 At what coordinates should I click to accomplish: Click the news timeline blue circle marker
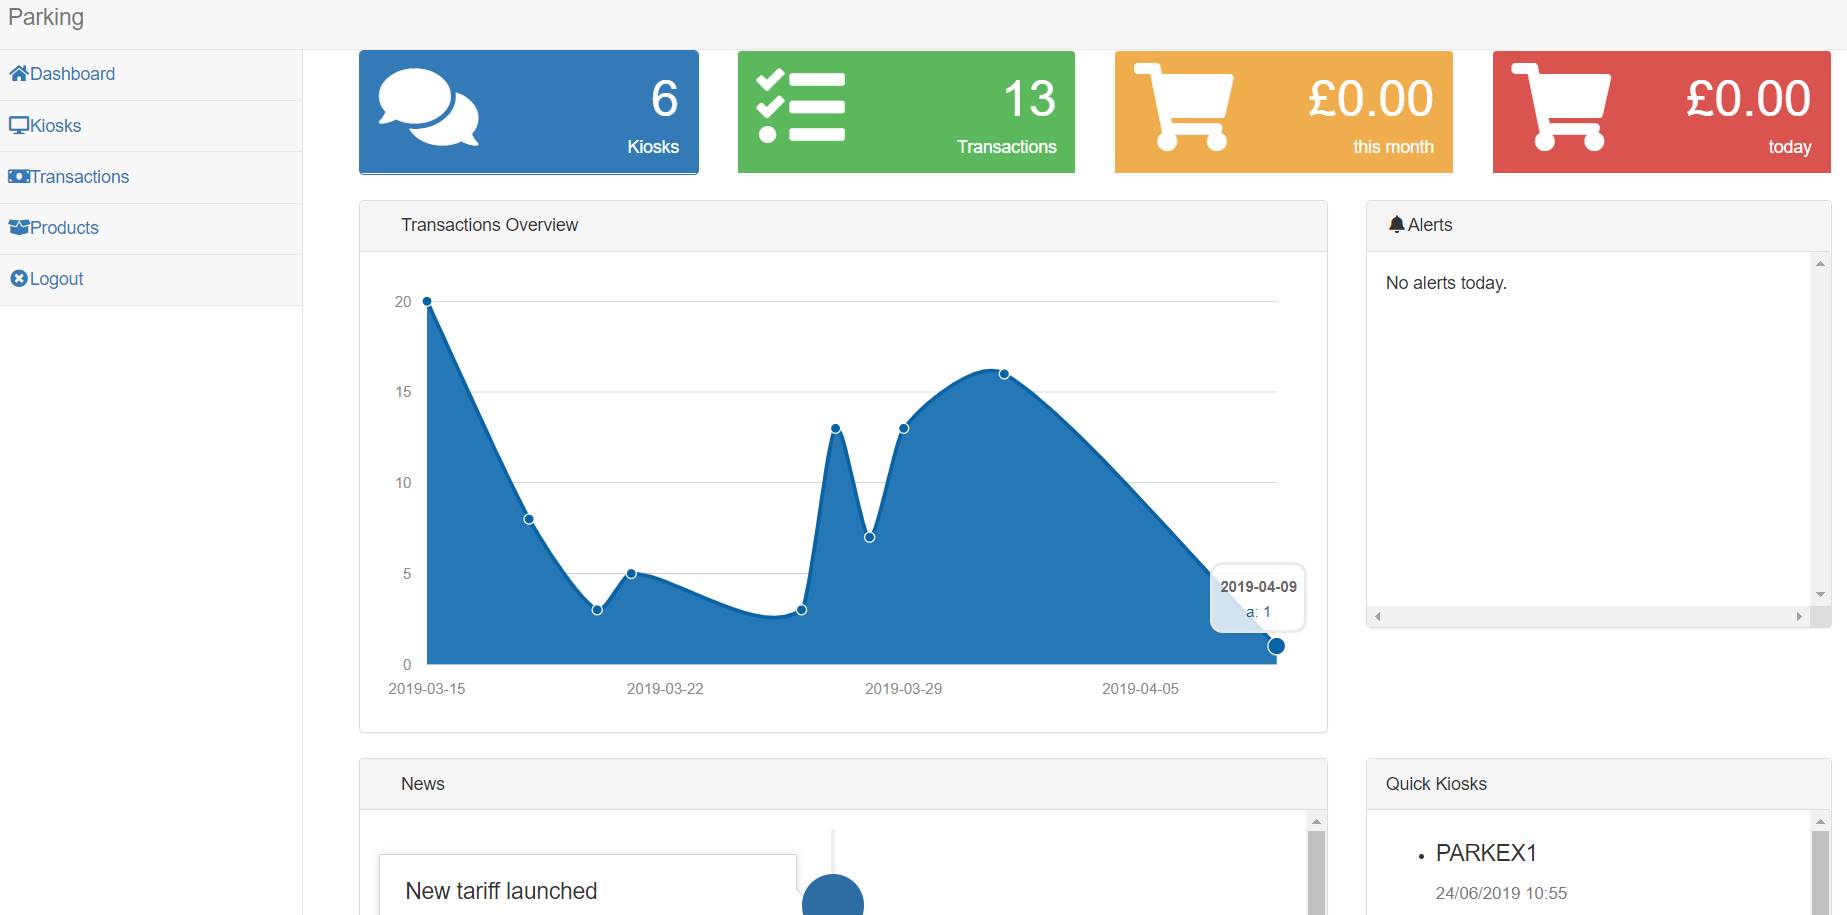(x=833, y=895)
